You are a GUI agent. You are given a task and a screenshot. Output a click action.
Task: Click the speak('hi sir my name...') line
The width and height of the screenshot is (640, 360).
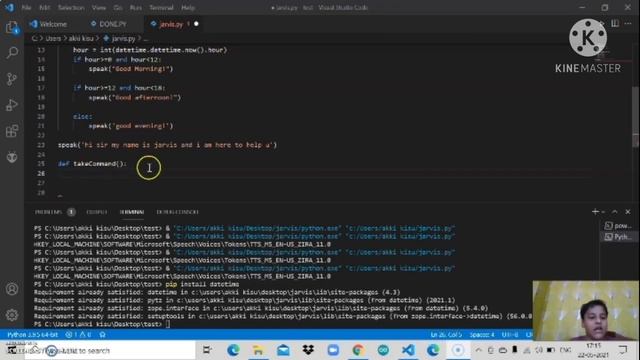pyautogui.click(x=167, y=145)
